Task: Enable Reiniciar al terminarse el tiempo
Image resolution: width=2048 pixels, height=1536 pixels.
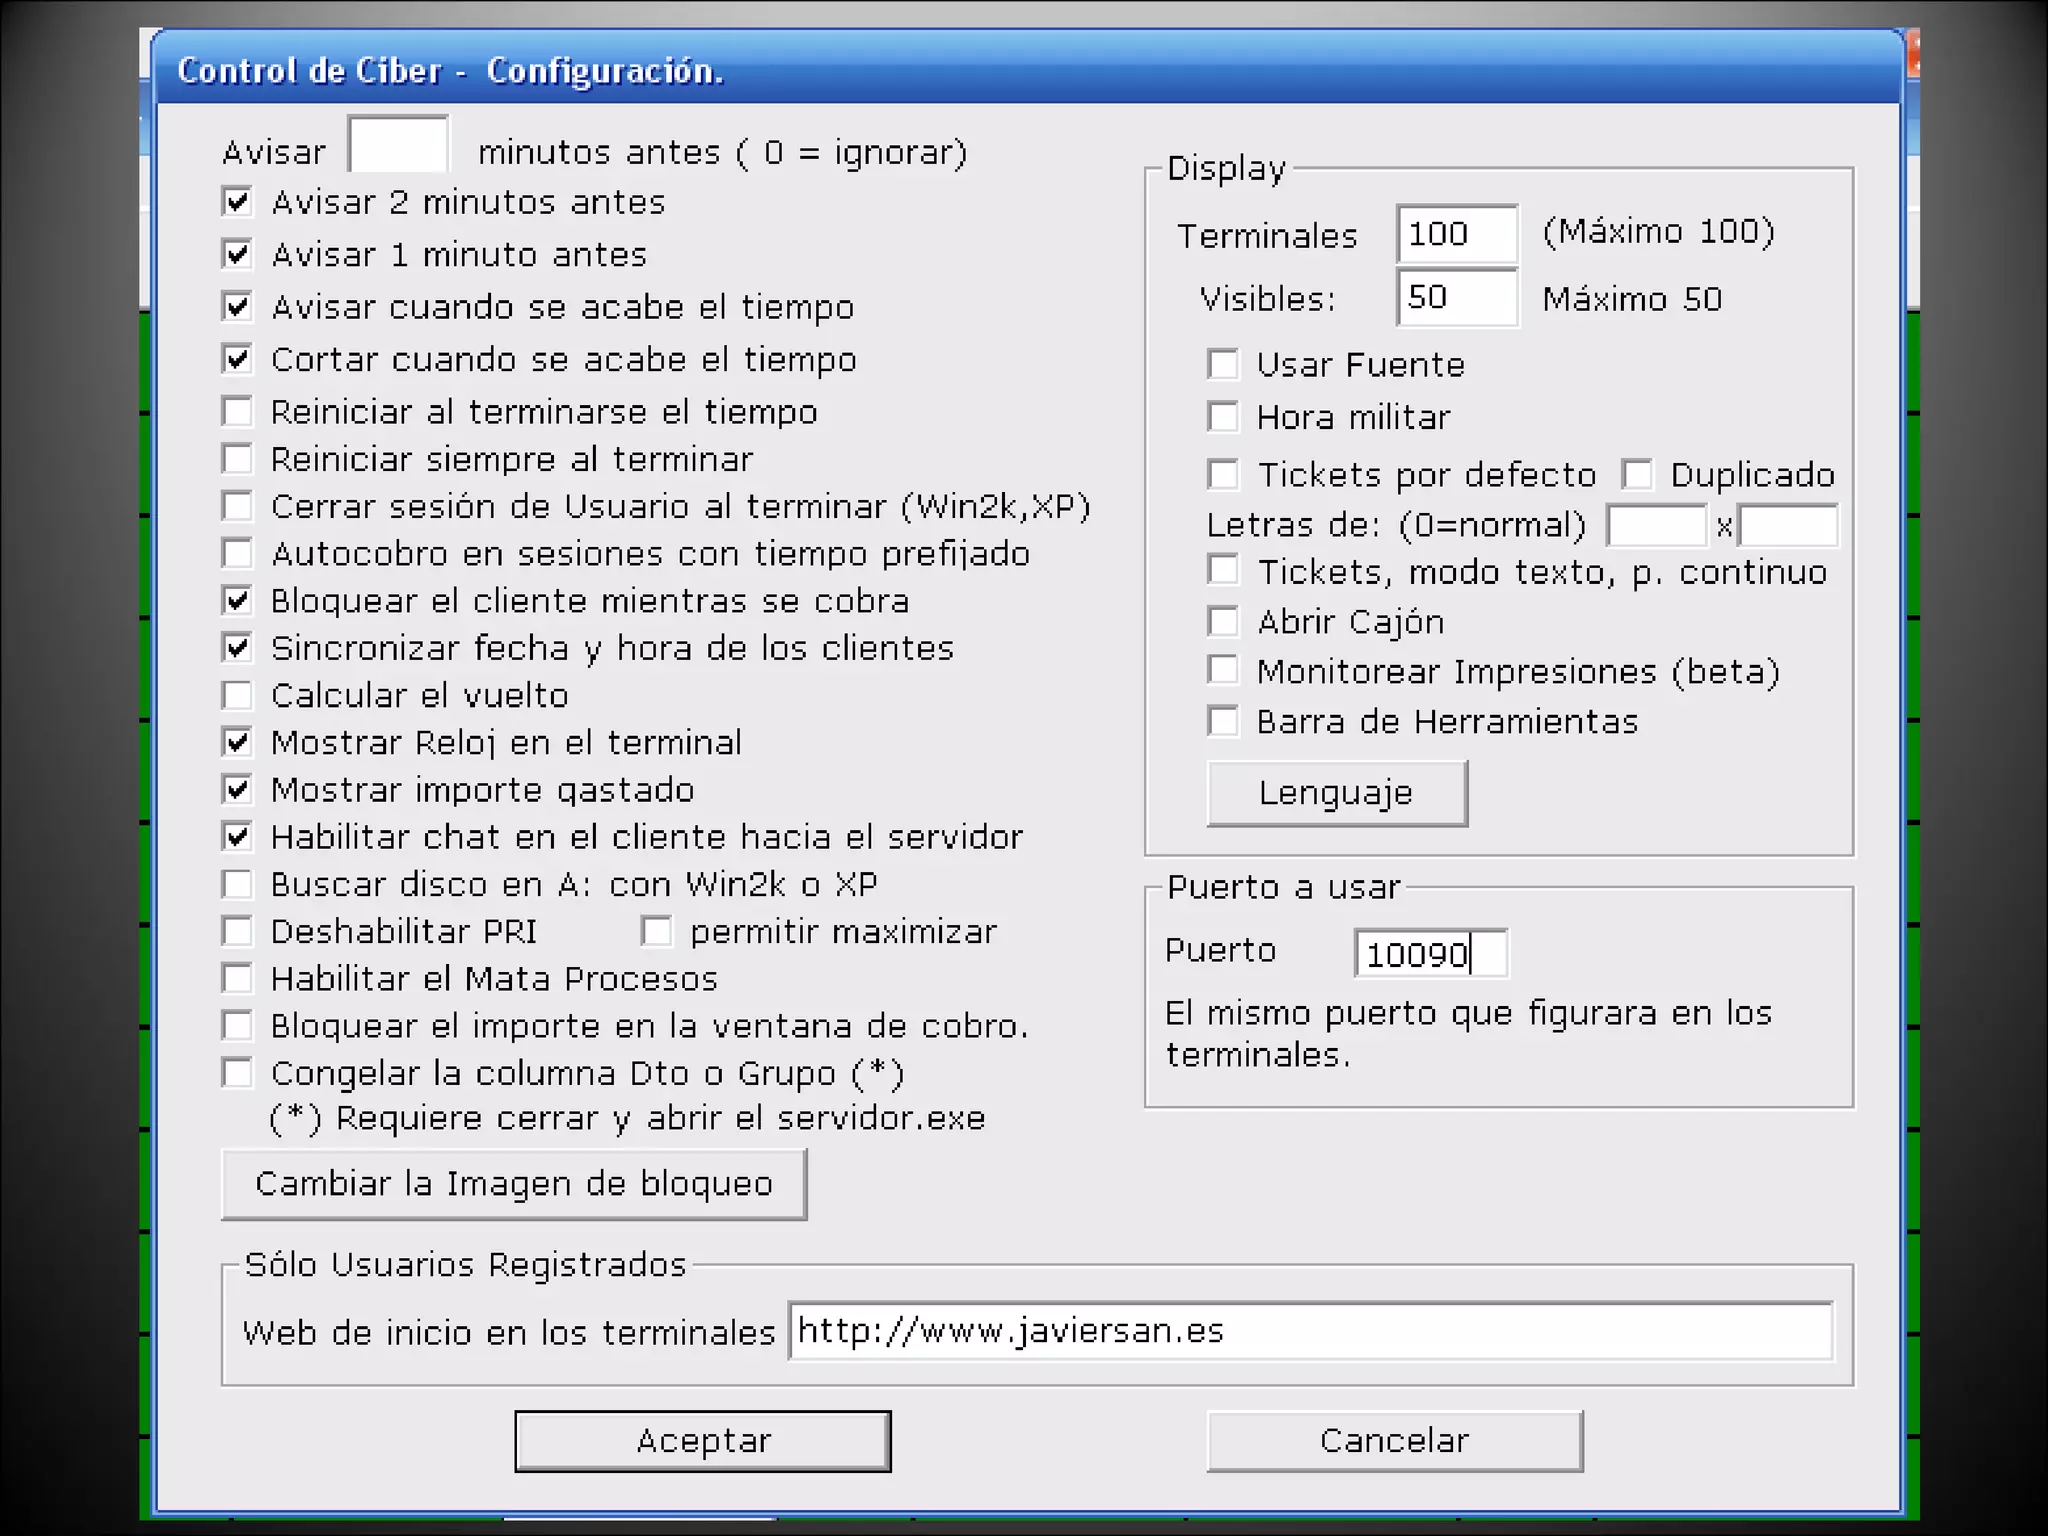Action: [237, 411]
